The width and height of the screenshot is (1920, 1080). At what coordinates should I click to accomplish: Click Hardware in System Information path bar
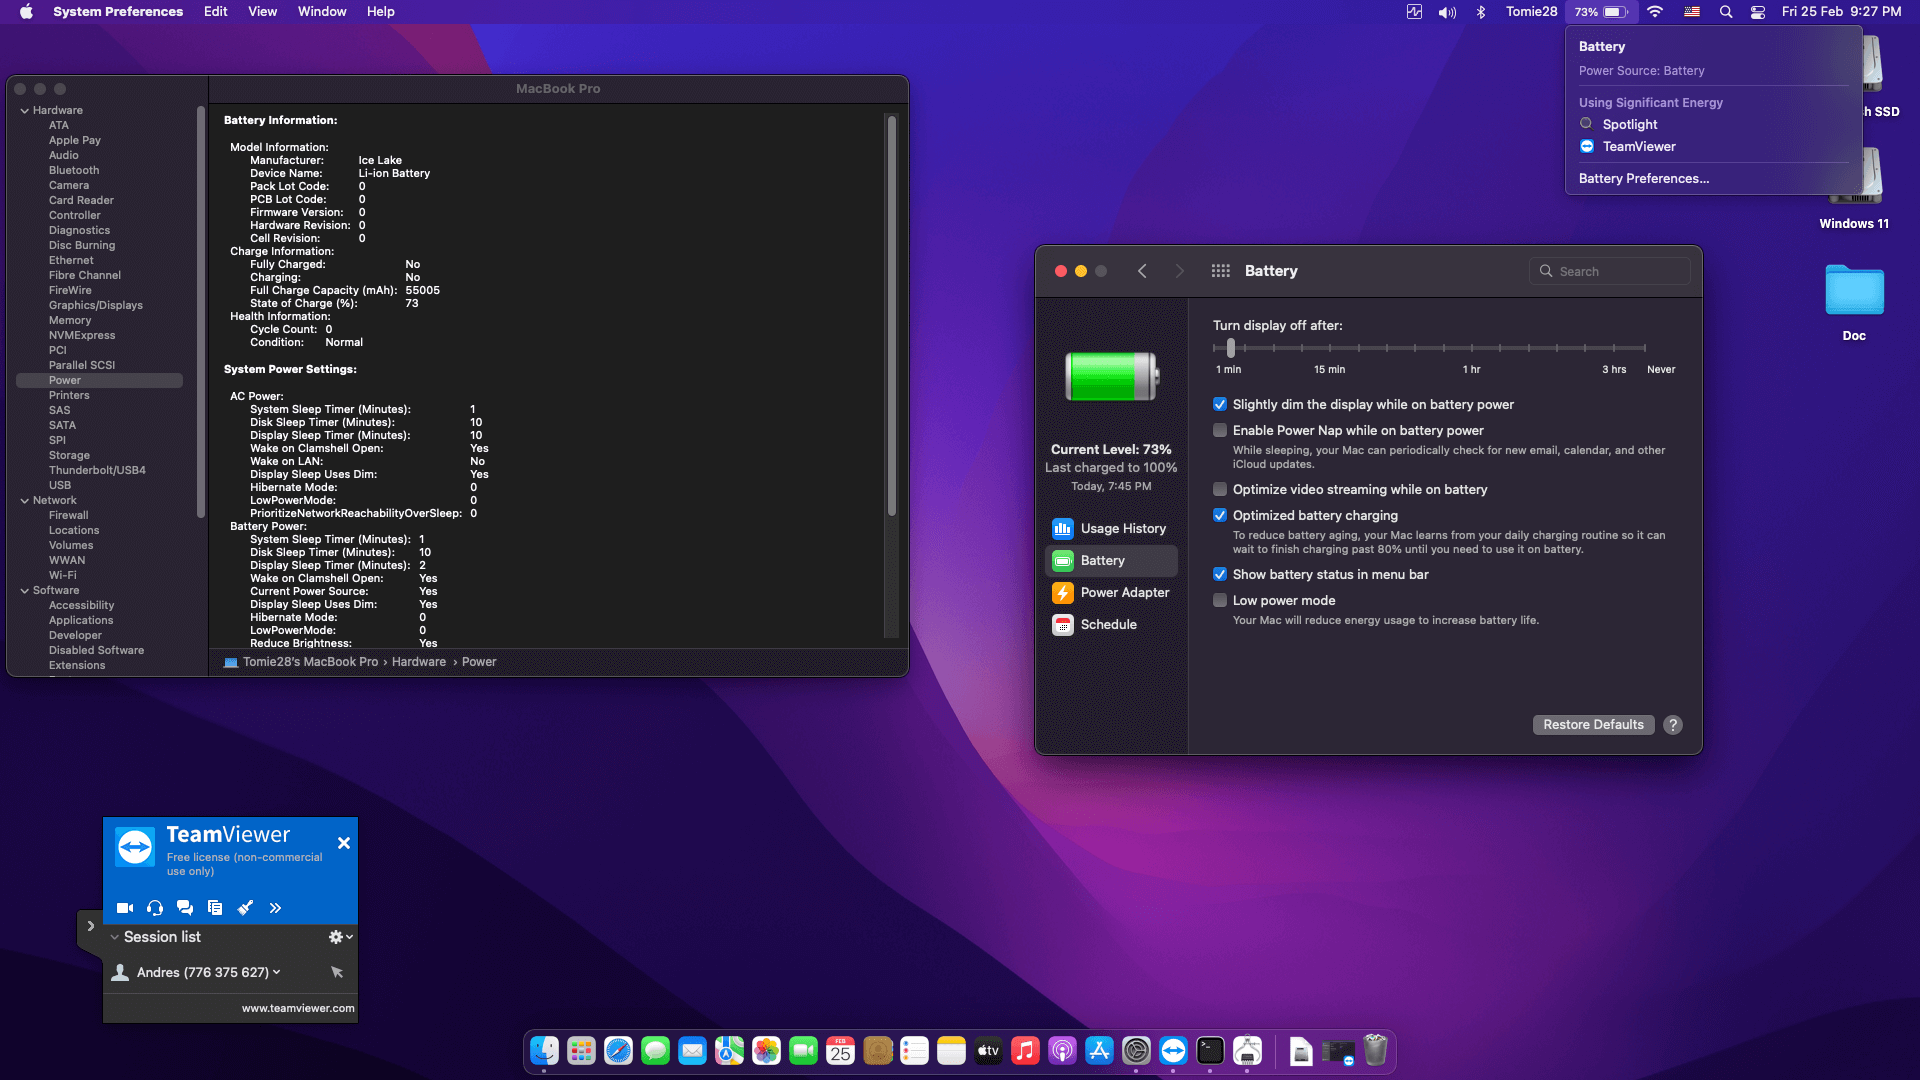(419, 662)
